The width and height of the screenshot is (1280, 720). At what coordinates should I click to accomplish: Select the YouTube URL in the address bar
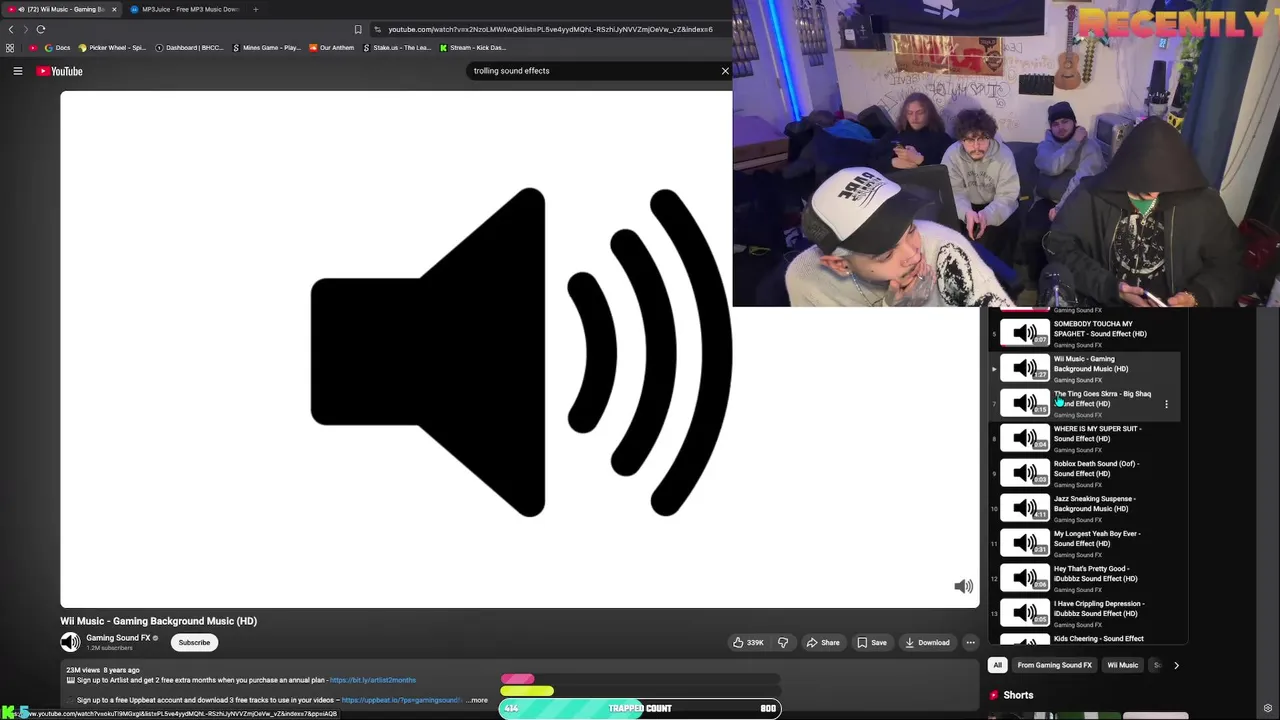pyautogui.click(x=550, y=29)
